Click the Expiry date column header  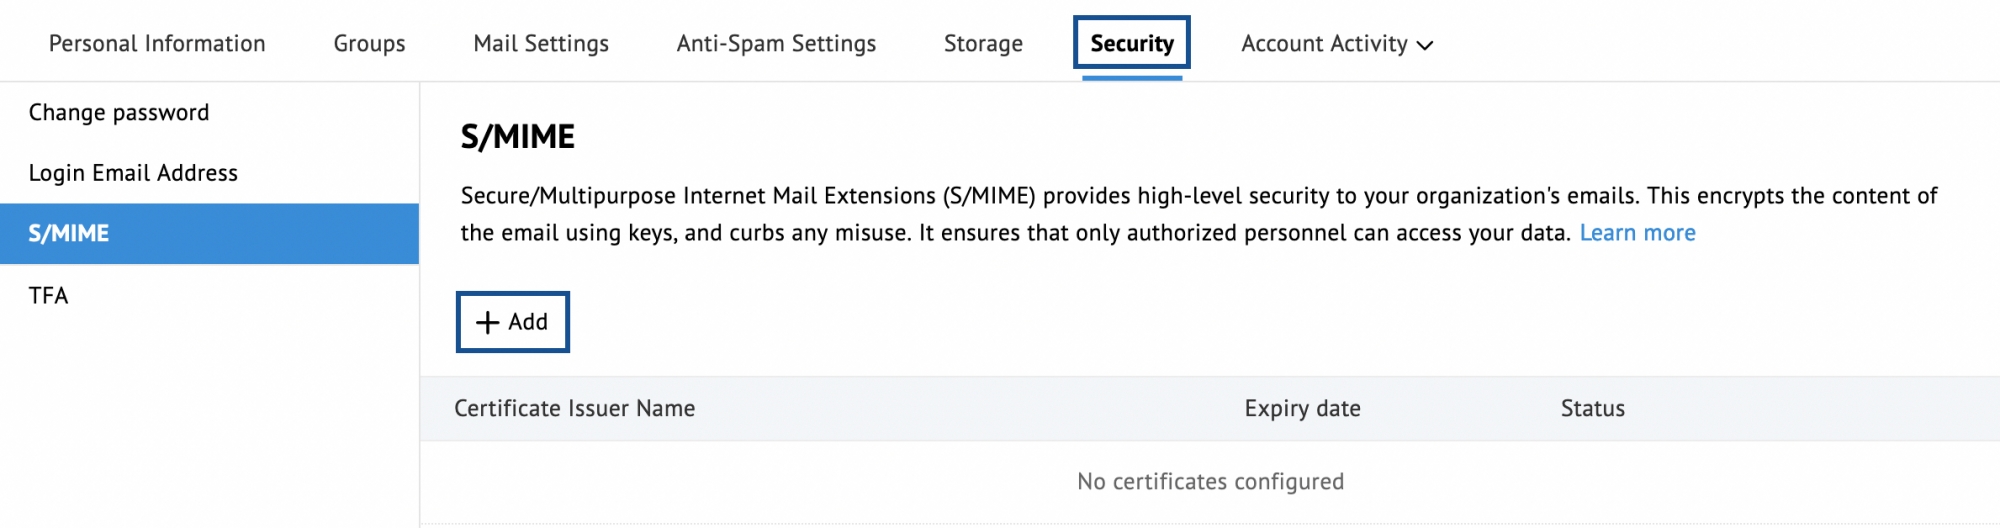pyautogui.click(x=1302, y=408)
